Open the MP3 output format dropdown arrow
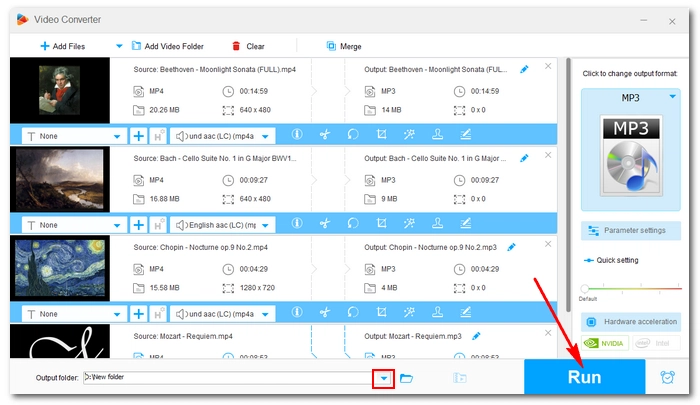The width and height of the screenshot is (700, 405). point(672,96)
